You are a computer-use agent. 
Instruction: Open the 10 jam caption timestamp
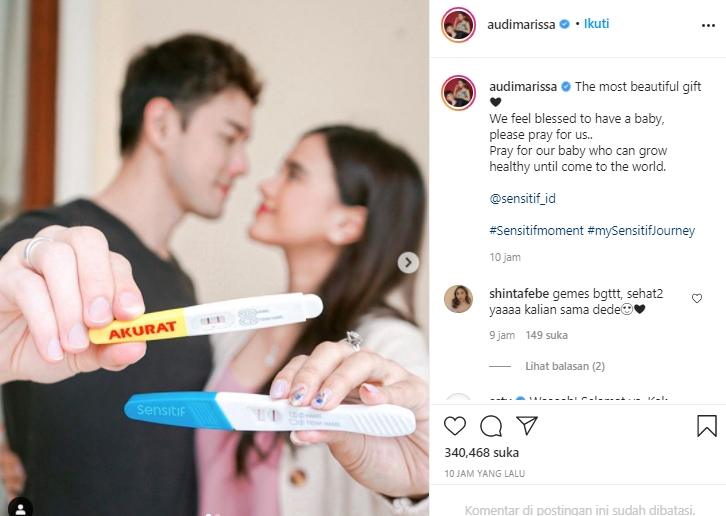(505, 257)
